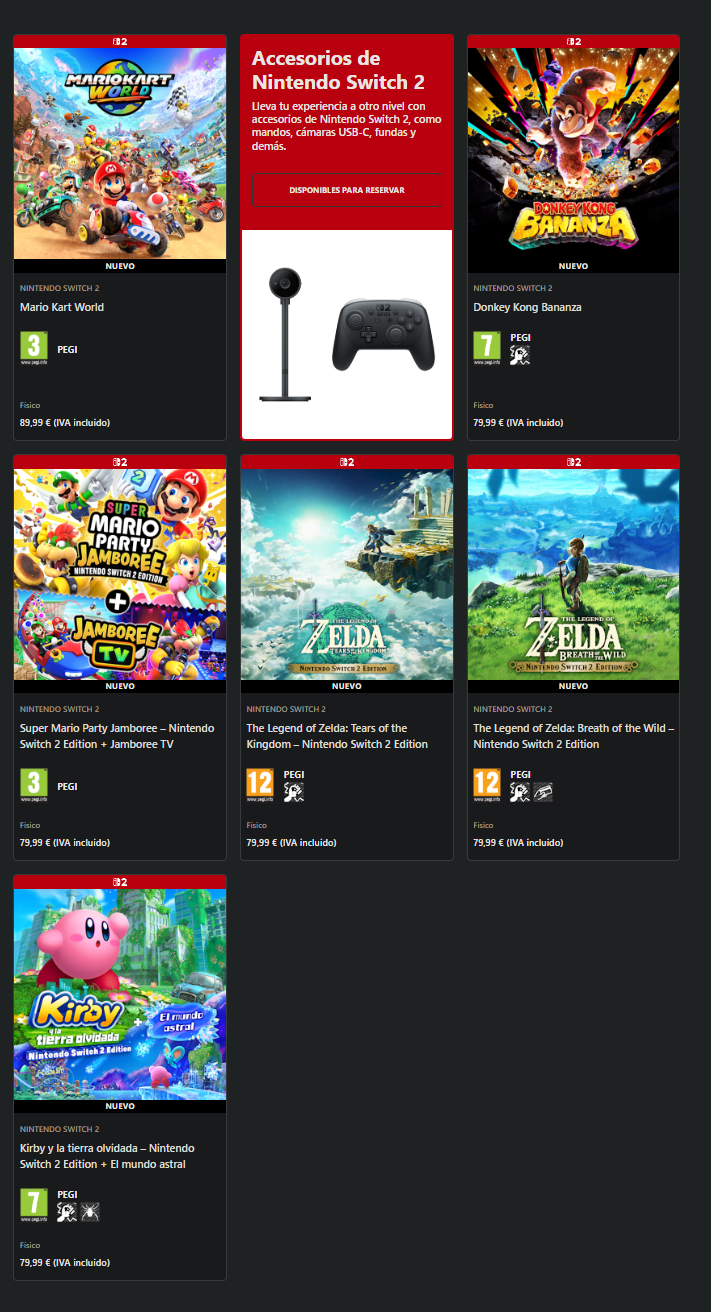Screen dimensions: 711x1312
Task: Click the in-game purchases icon under Breath of the Wild
Action: click(x=543, y=792)
